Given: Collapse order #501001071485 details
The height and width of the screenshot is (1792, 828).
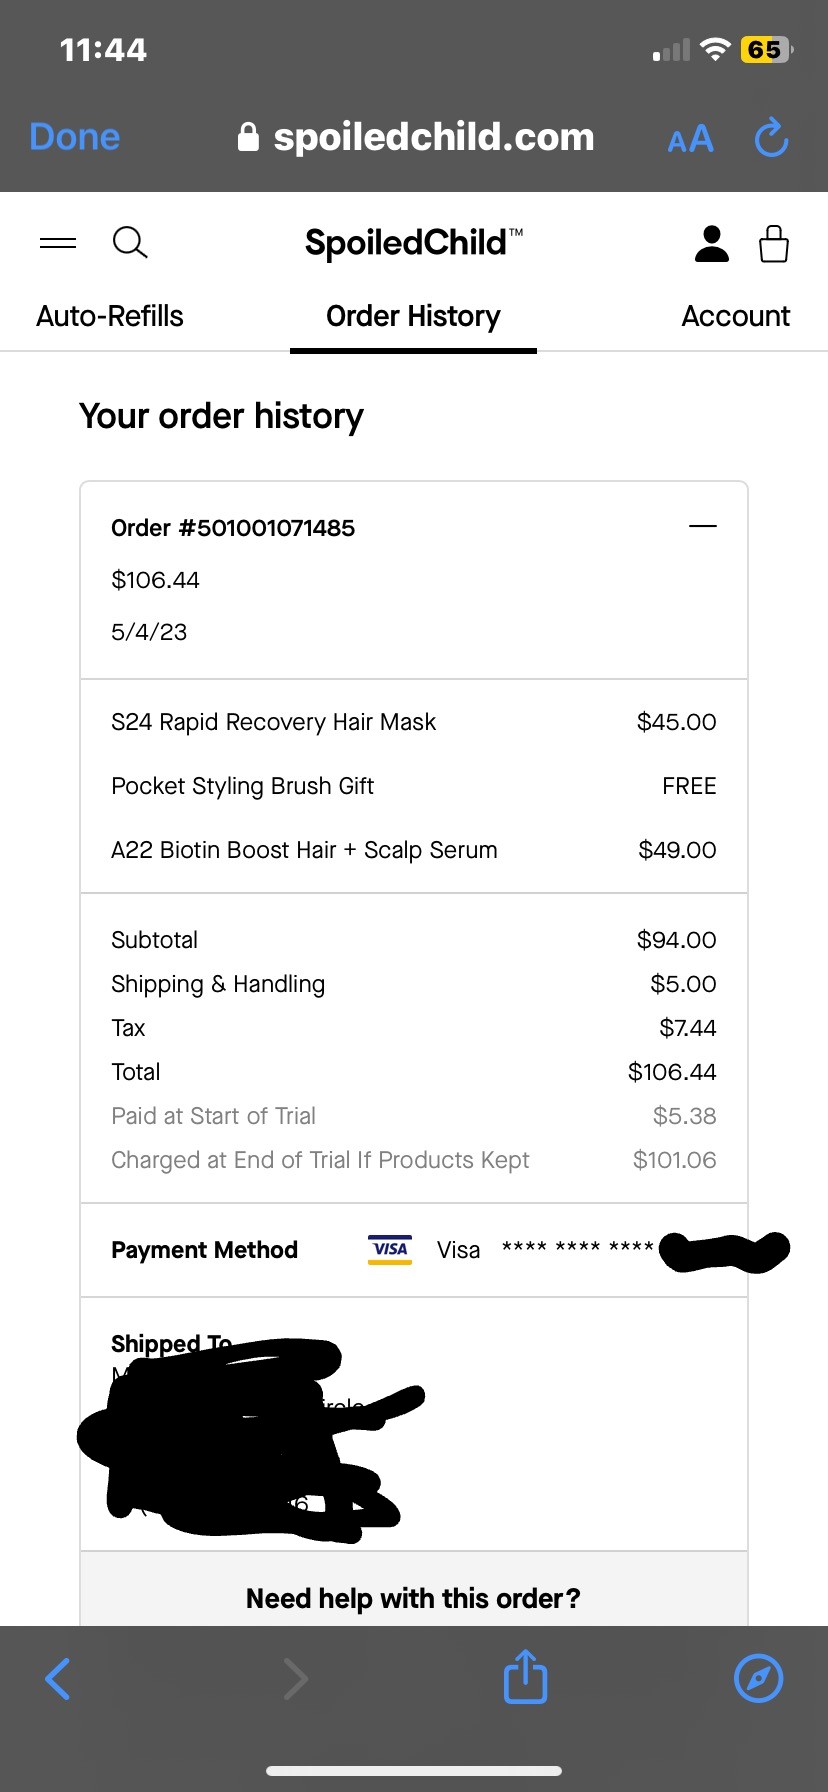Looking at the screenshot, I should [704, 525].
